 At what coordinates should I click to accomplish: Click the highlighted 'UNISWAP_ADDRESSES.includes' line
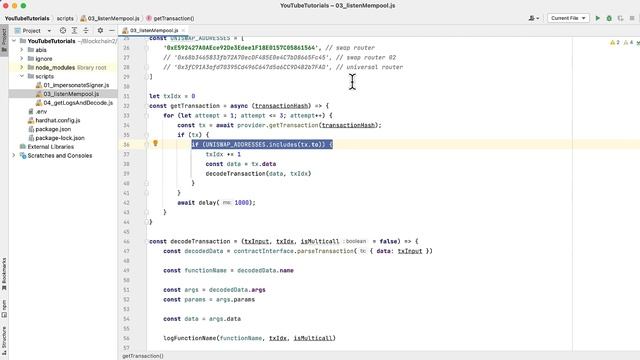[262, 144]
